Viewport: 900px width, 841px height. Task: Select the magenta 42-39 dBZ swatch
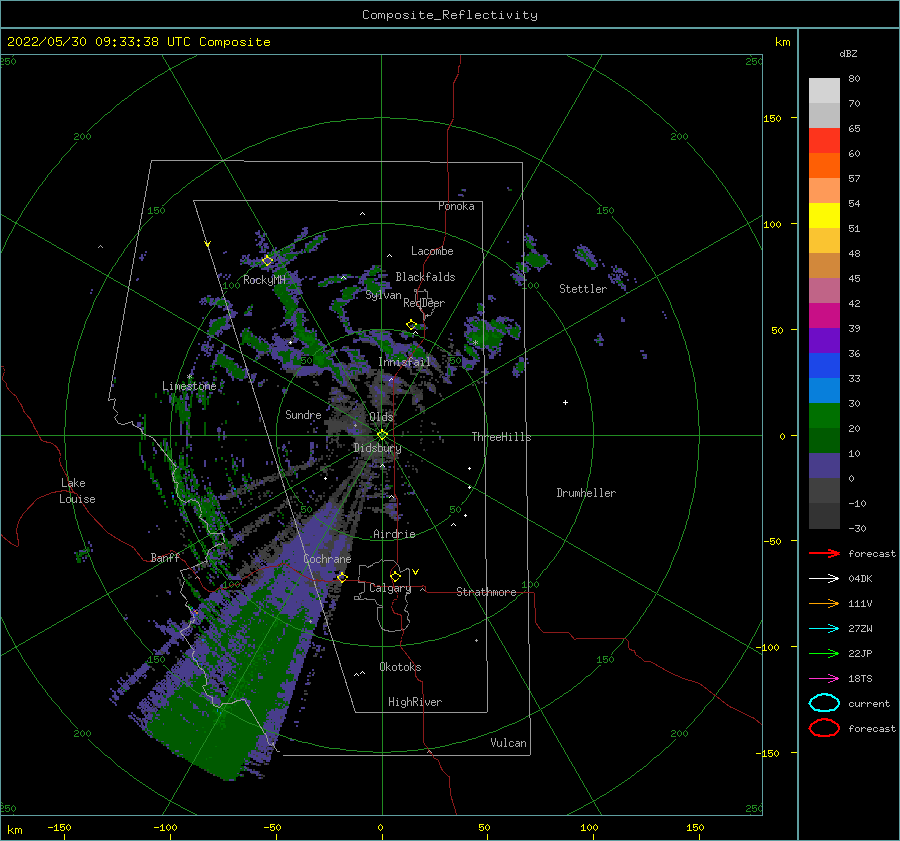click(x=824, y=315)
